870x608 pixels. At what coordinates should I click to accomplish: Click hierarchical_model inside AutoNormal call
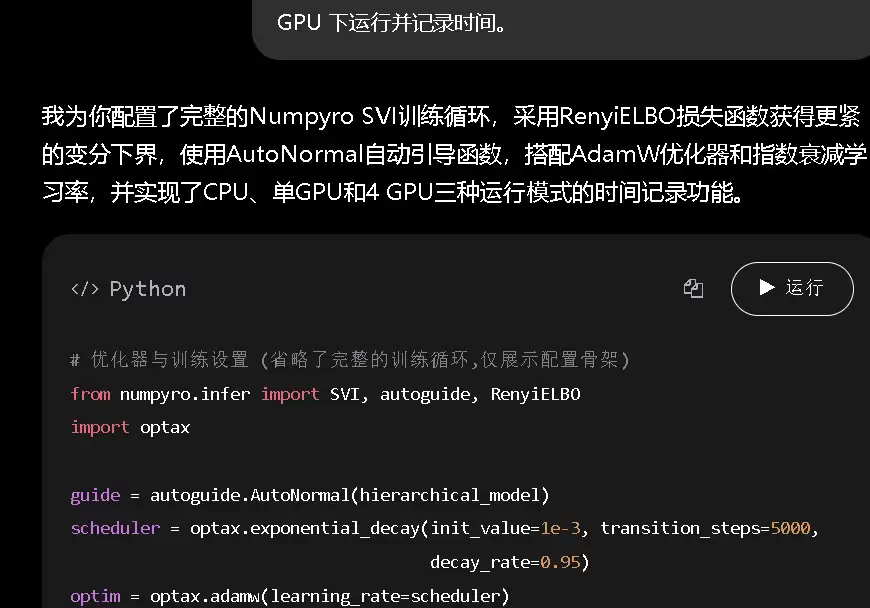coord(449,495)
